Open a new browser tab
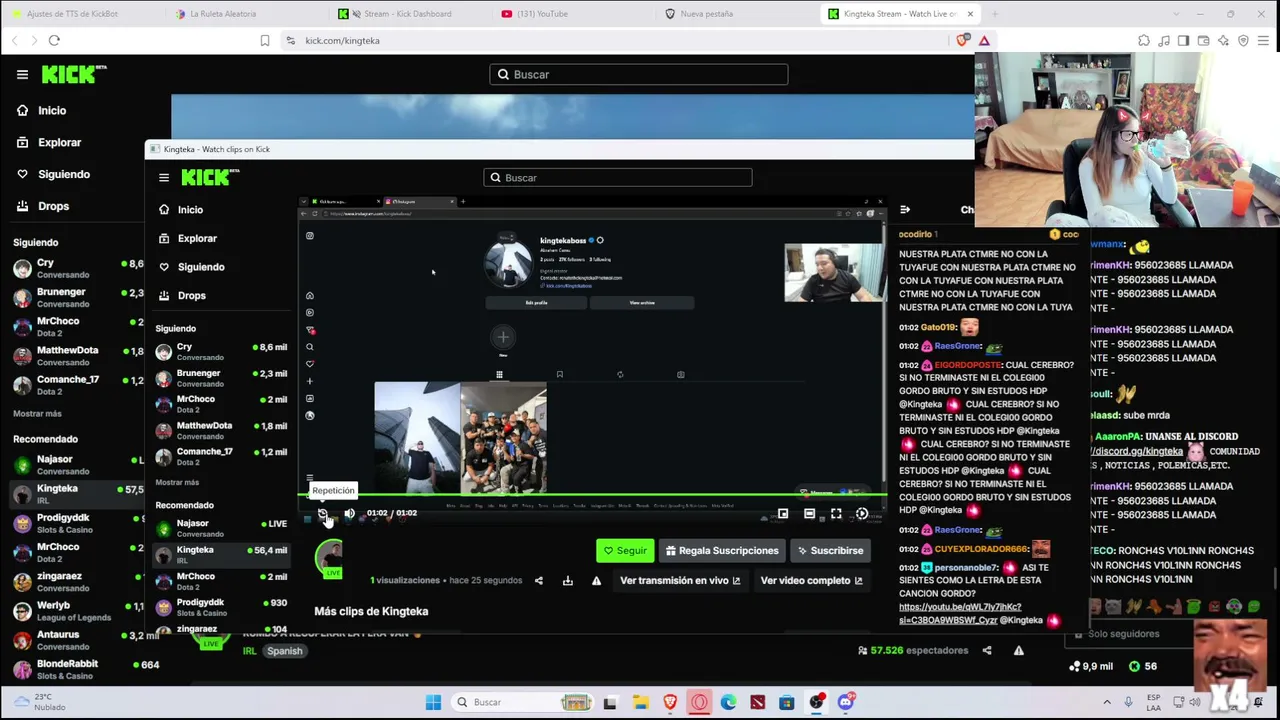Image resolution: width=1280 pixels, height=720 pixels. [x=994, y=14]
